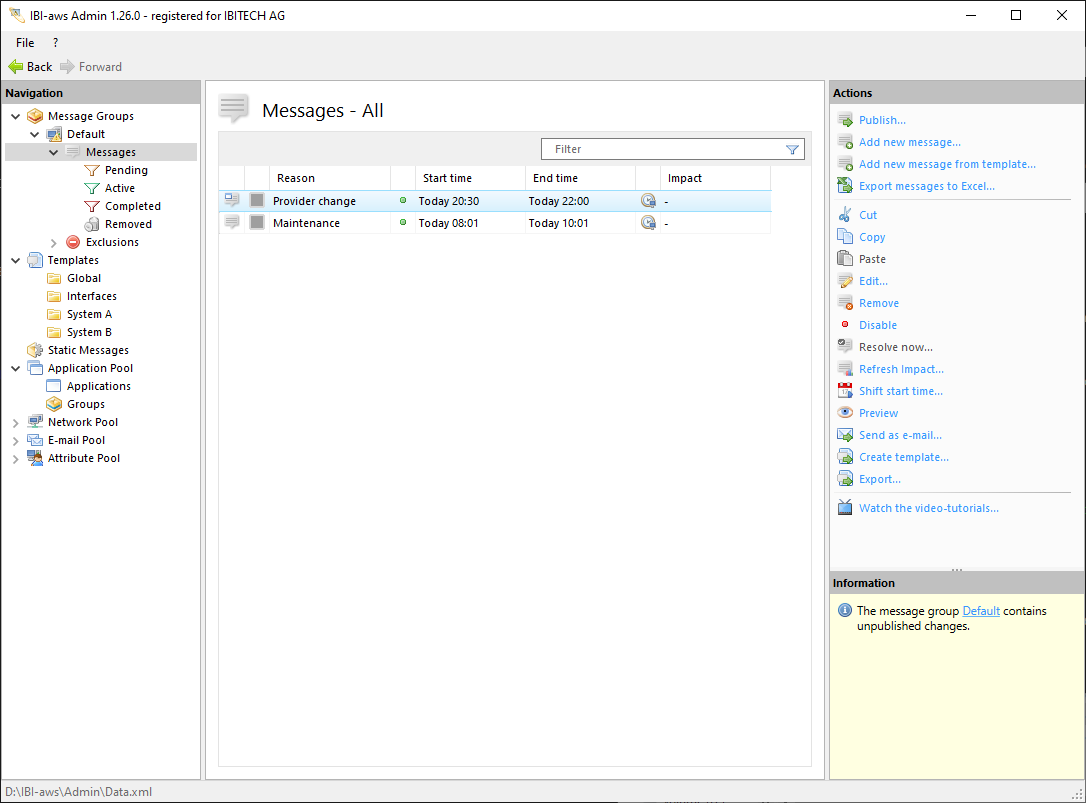Toggle the gray box on Maintenance row
The image size is (1086, 803).
click(x=257, y=223)
